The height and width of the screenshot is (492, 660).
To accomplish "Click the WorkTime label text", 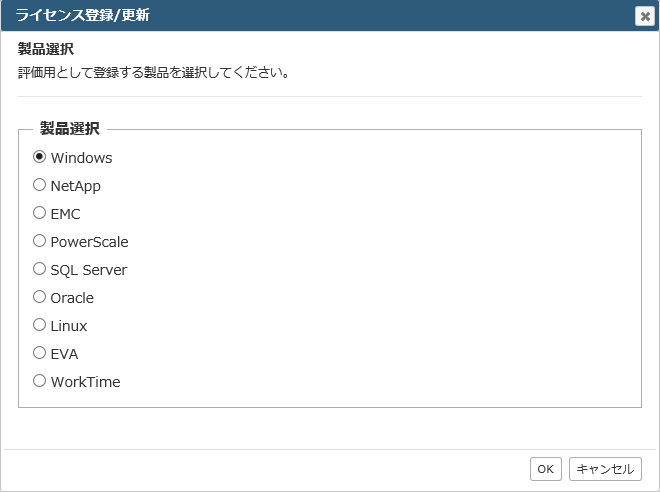I will point(85,382).
